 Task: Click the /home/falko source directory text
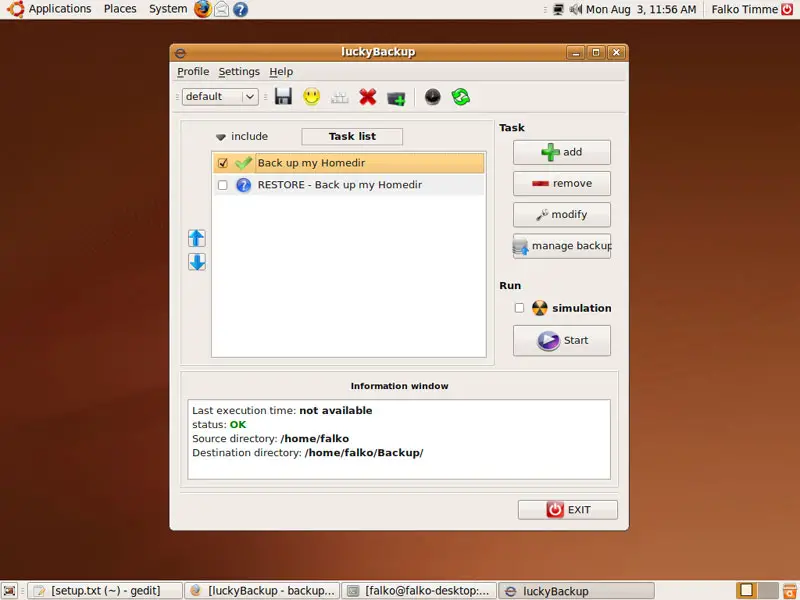tap(315, 439)
